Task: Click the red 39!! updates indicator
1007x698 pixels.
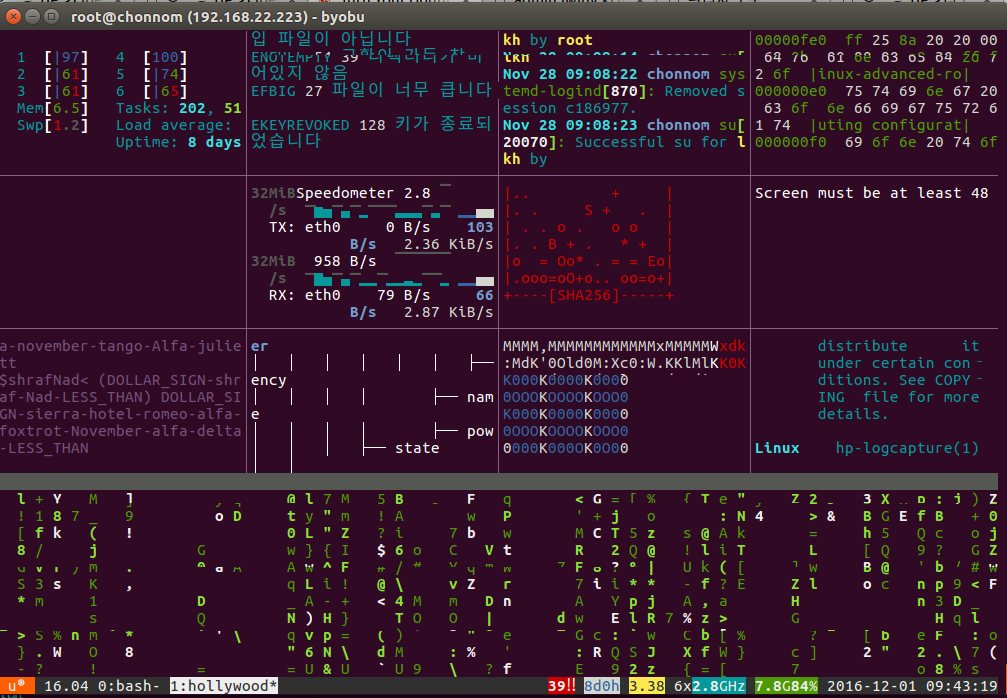Action: pos(561,686)
